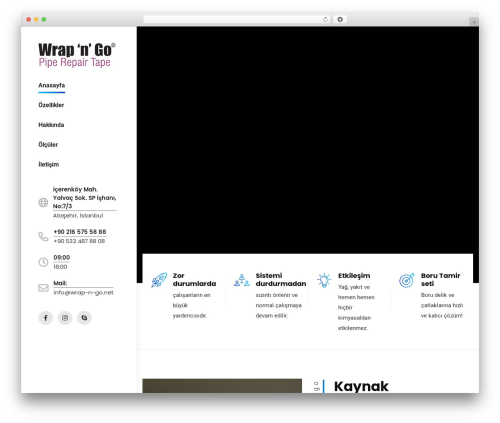This screenshot has height=423, width=500.
Task: Click the Kaynak heading
Action: (x=361, y=386)
